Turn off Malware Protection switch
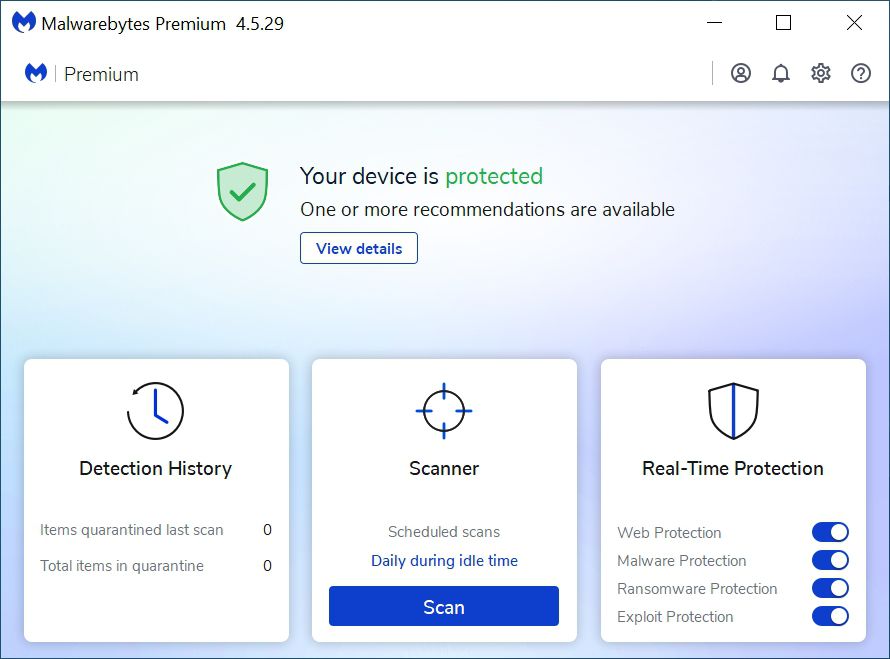 tap(830, 560)
